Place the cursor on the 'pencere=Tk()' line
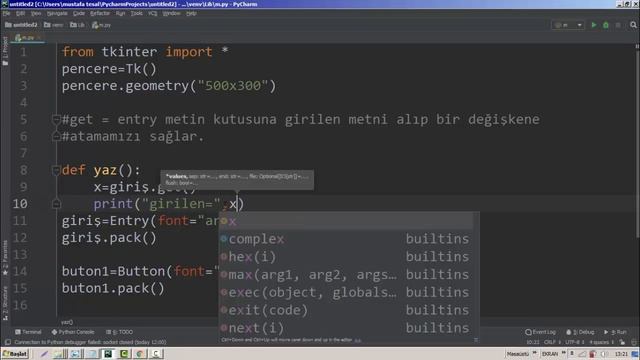The height and width of the screenshot is (360, 640). tap(109, 69)
